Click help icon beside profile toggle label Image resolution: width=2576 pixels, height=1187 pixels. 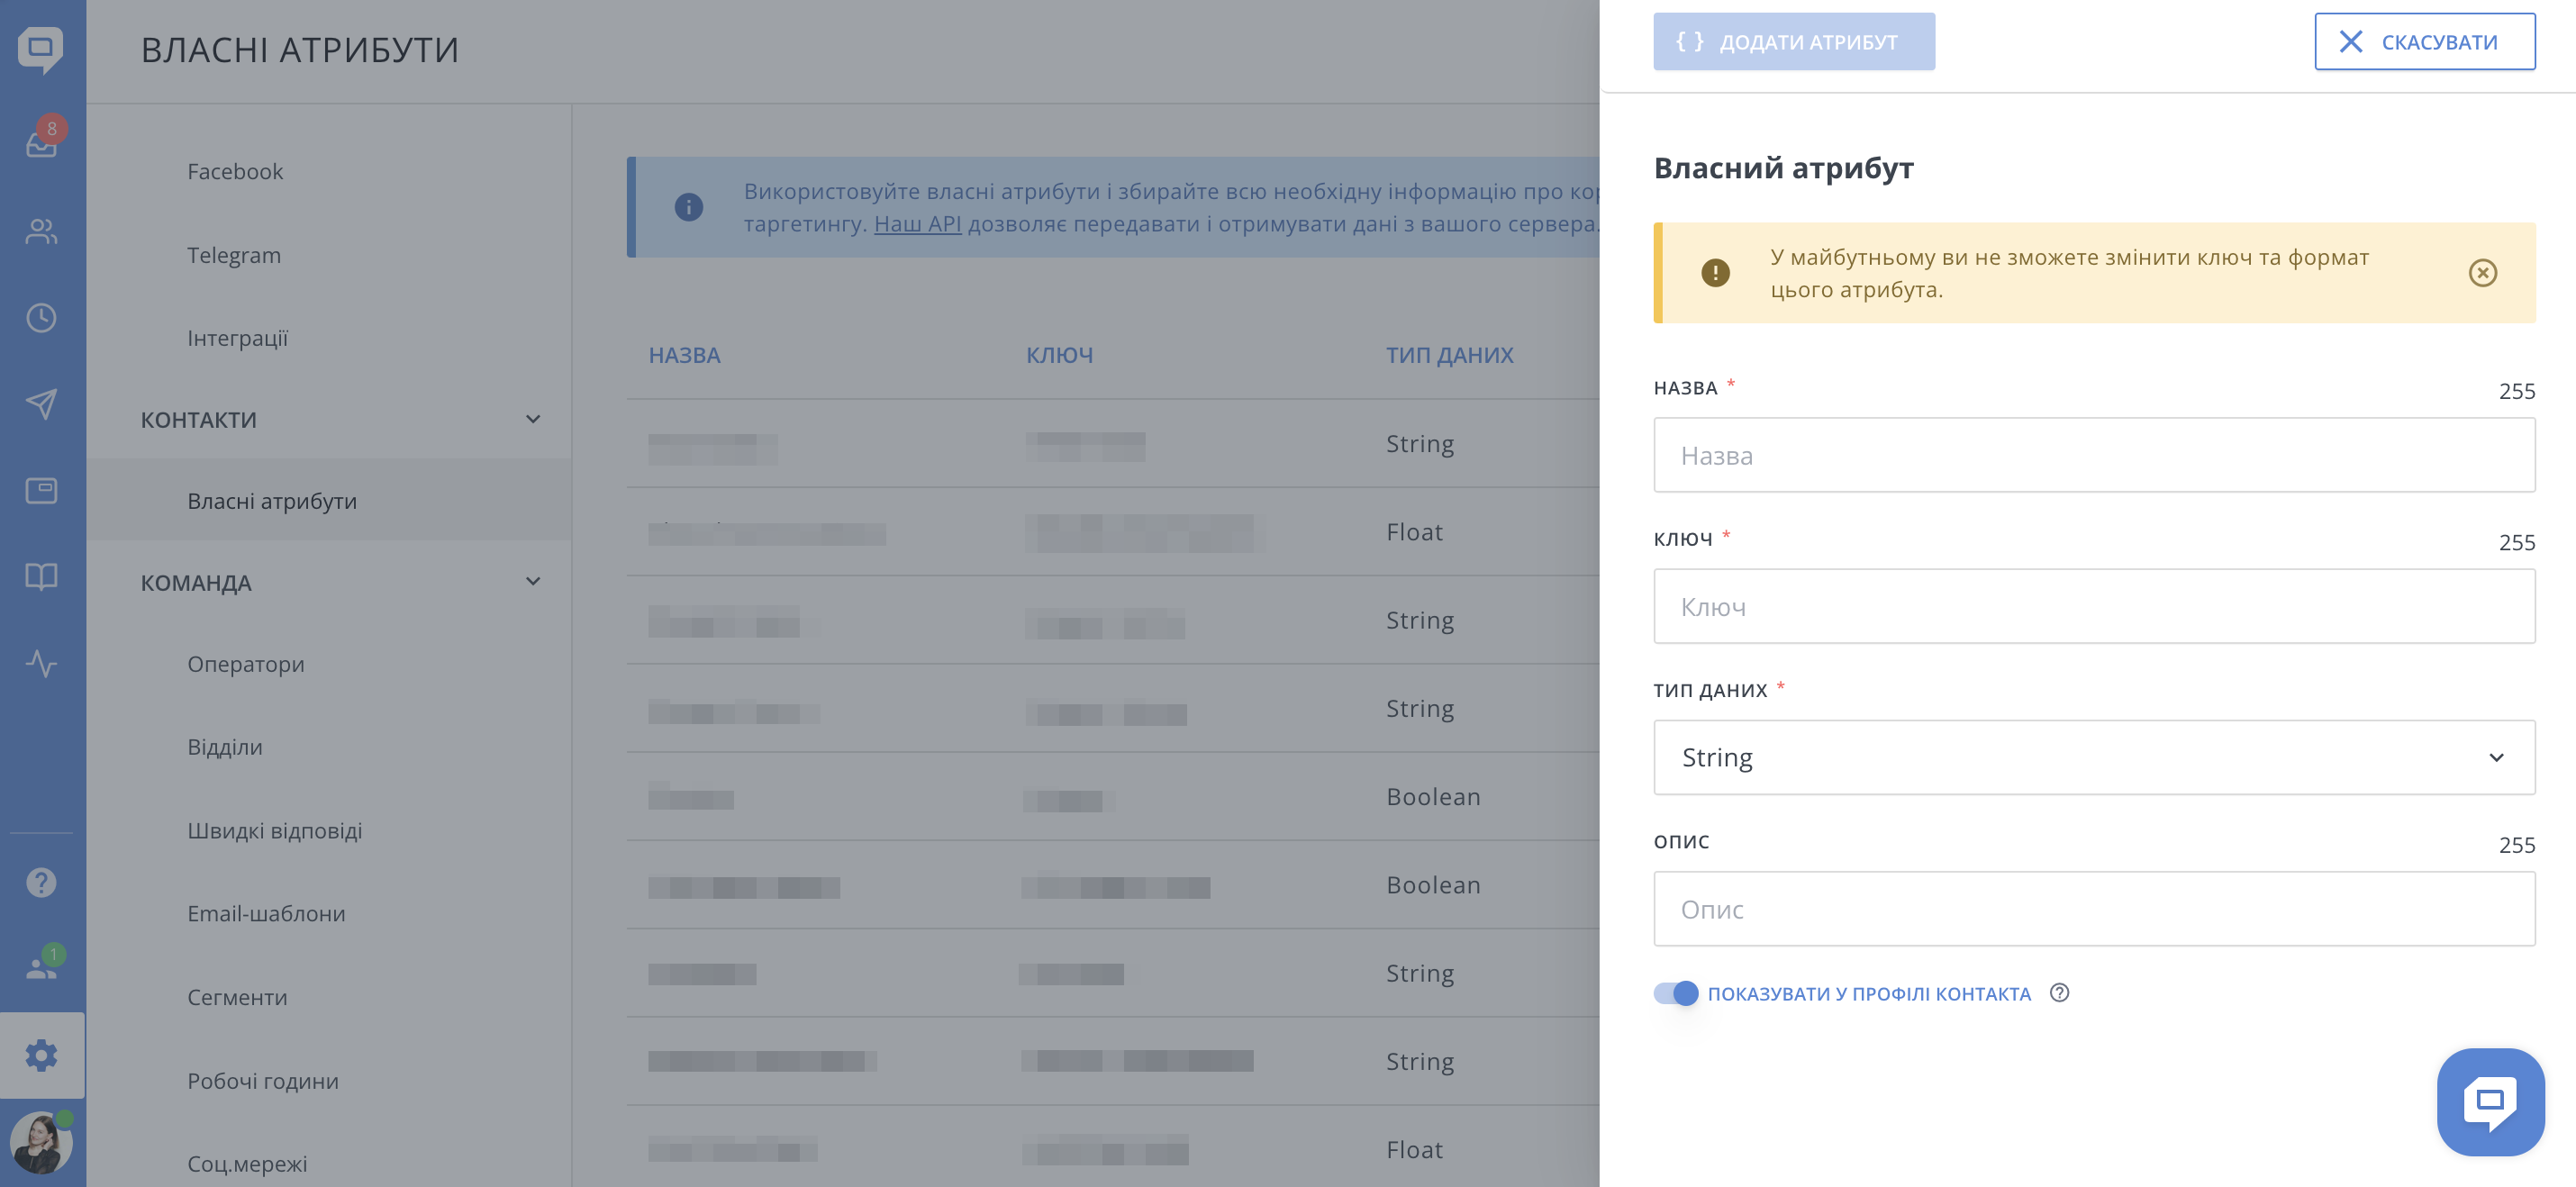[x=2059, y=993]
